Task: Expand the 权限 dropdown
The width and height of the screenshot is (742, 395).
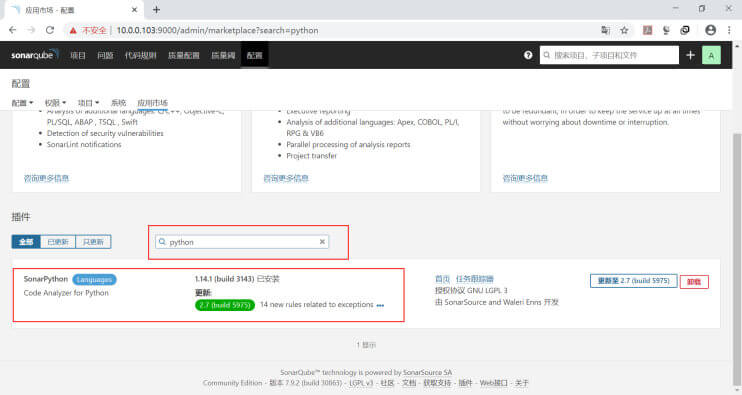Action: click(x=55, y=103)
